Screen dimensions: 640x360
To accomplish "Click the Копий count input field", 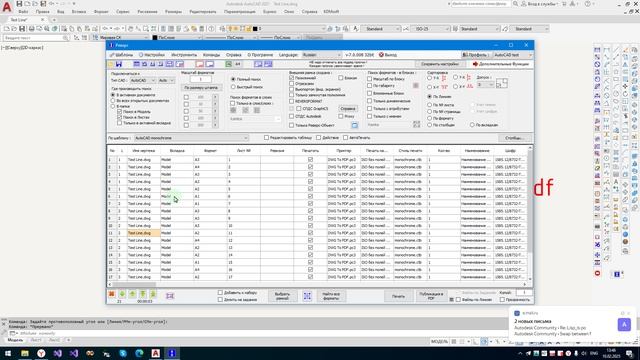I will [x=524, y=293].
